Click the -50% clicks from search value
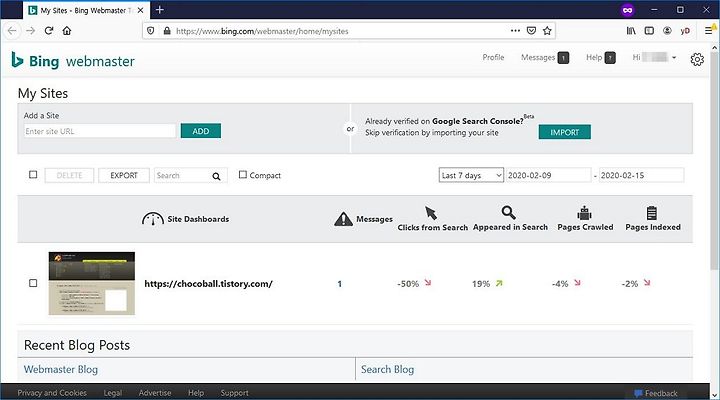This screenshot has width=720, height=400. coord(408,284)
